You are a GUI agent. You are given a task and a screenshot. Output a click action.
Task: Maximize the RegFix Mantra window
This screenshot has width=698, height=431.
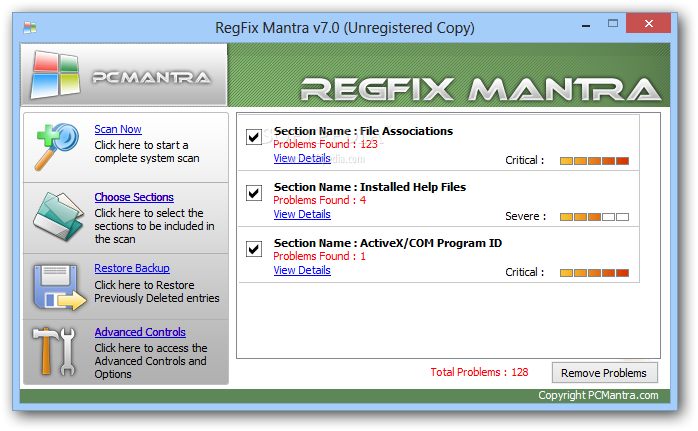pyautogui.click(x=613, y=23)
